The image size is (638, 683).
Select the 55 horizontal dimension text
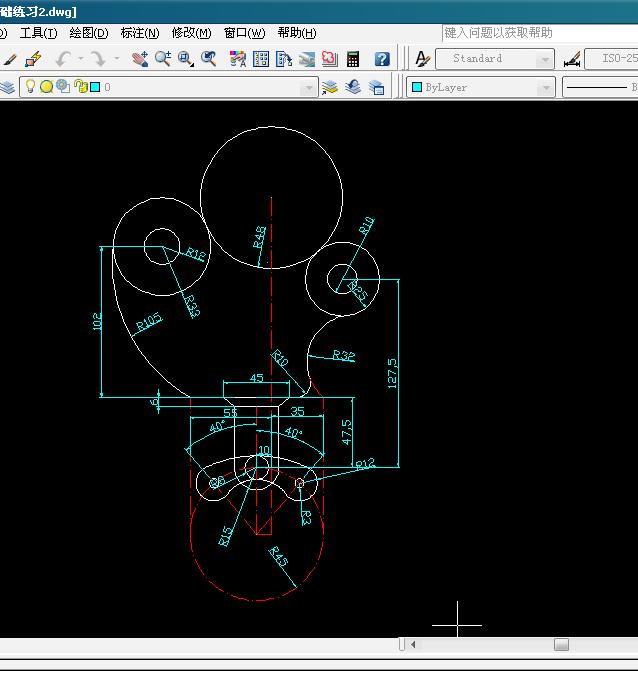click(230, 412)
